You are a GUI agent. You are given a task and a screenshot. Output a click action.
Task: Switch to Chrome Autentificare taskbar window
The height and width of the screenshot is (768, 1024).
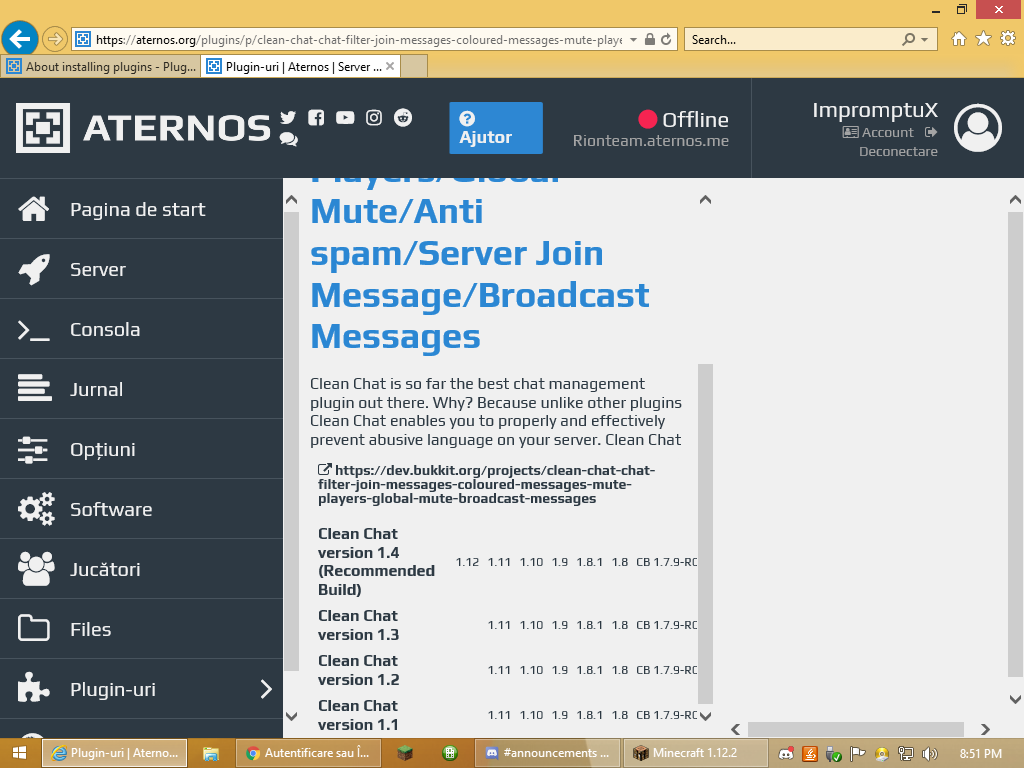point(308,753)
